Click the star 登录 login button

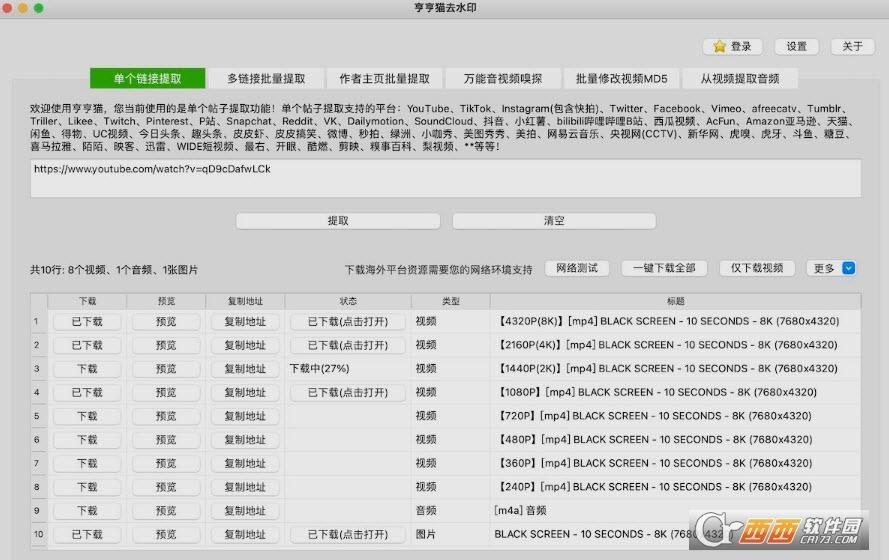(x=732, y=46)
